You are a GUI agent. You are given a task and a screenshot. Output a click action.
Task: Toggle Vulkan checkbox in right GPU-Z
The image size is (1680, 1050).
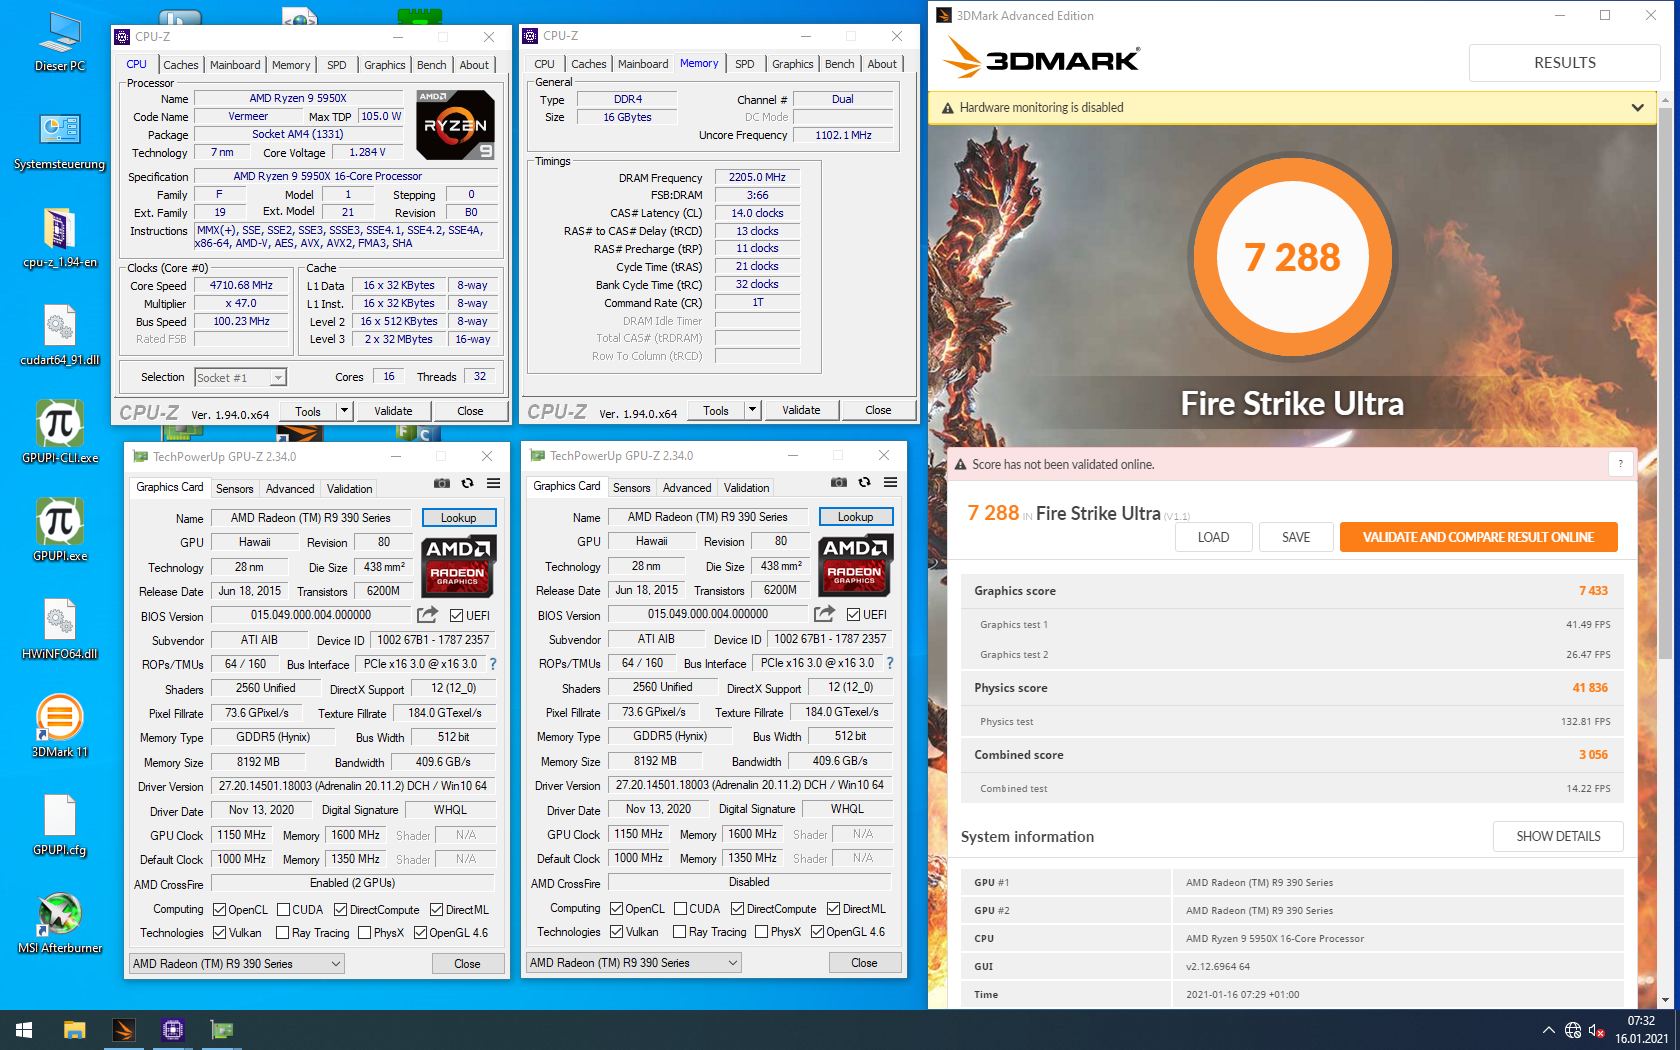(x=617, y=932)
